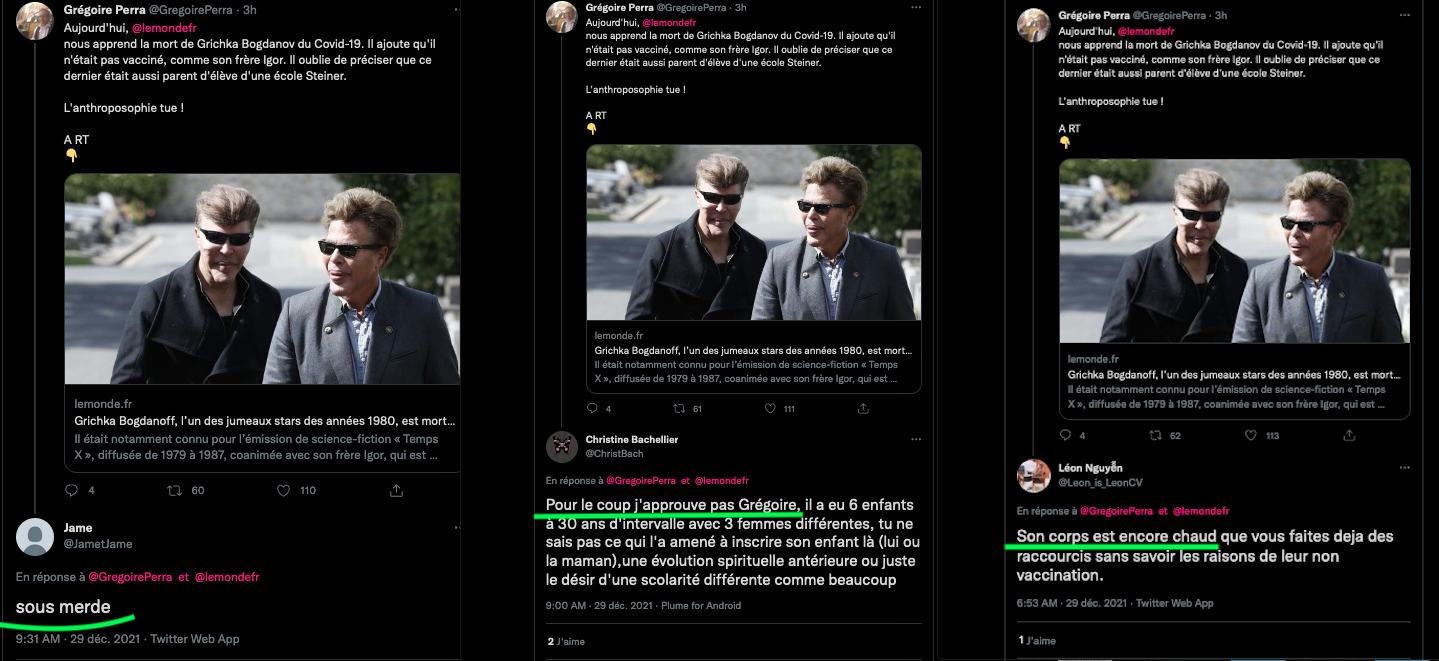Viewport: 1439px width, 661px height.
Task: Click @lemondefr mention in Léon Nguyễn's reply
Action: (1200, 511)
